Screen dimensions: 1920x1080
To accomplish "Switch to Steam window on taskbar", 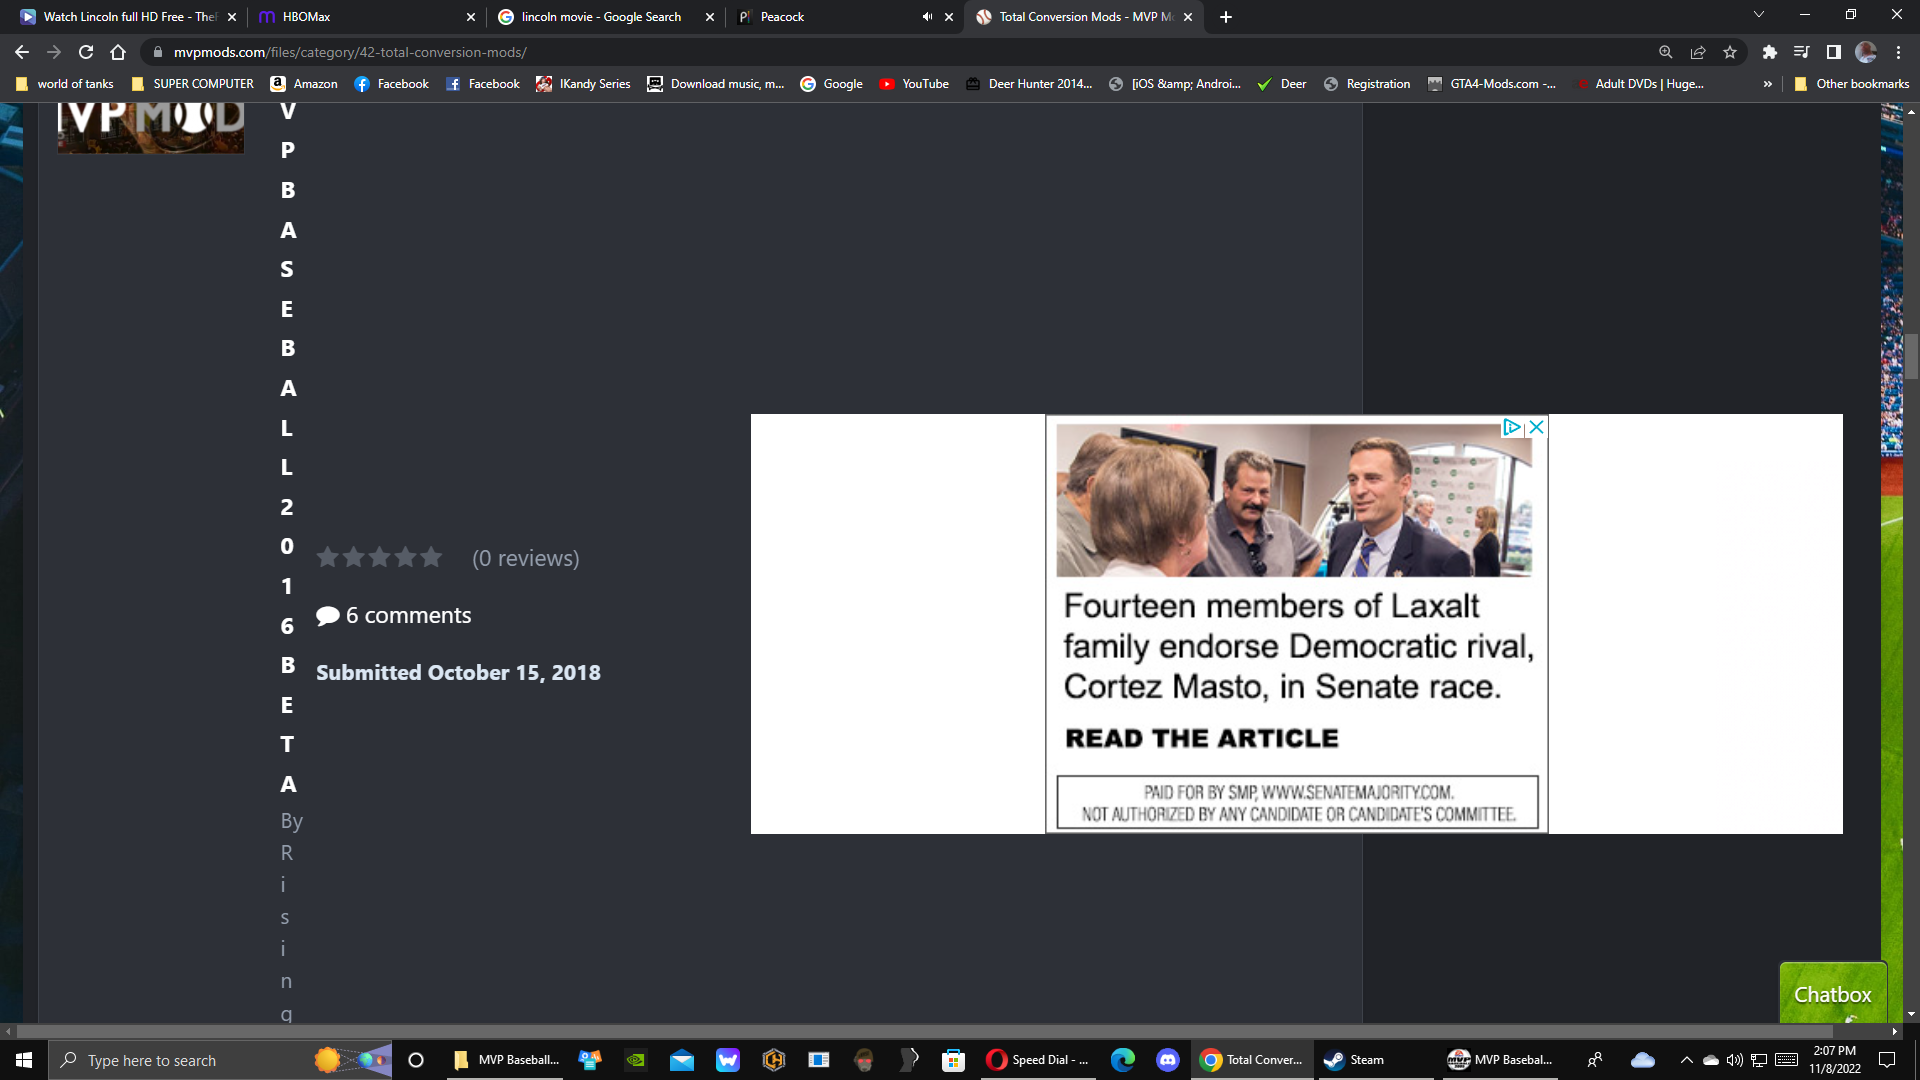I will (1374, 1060).
